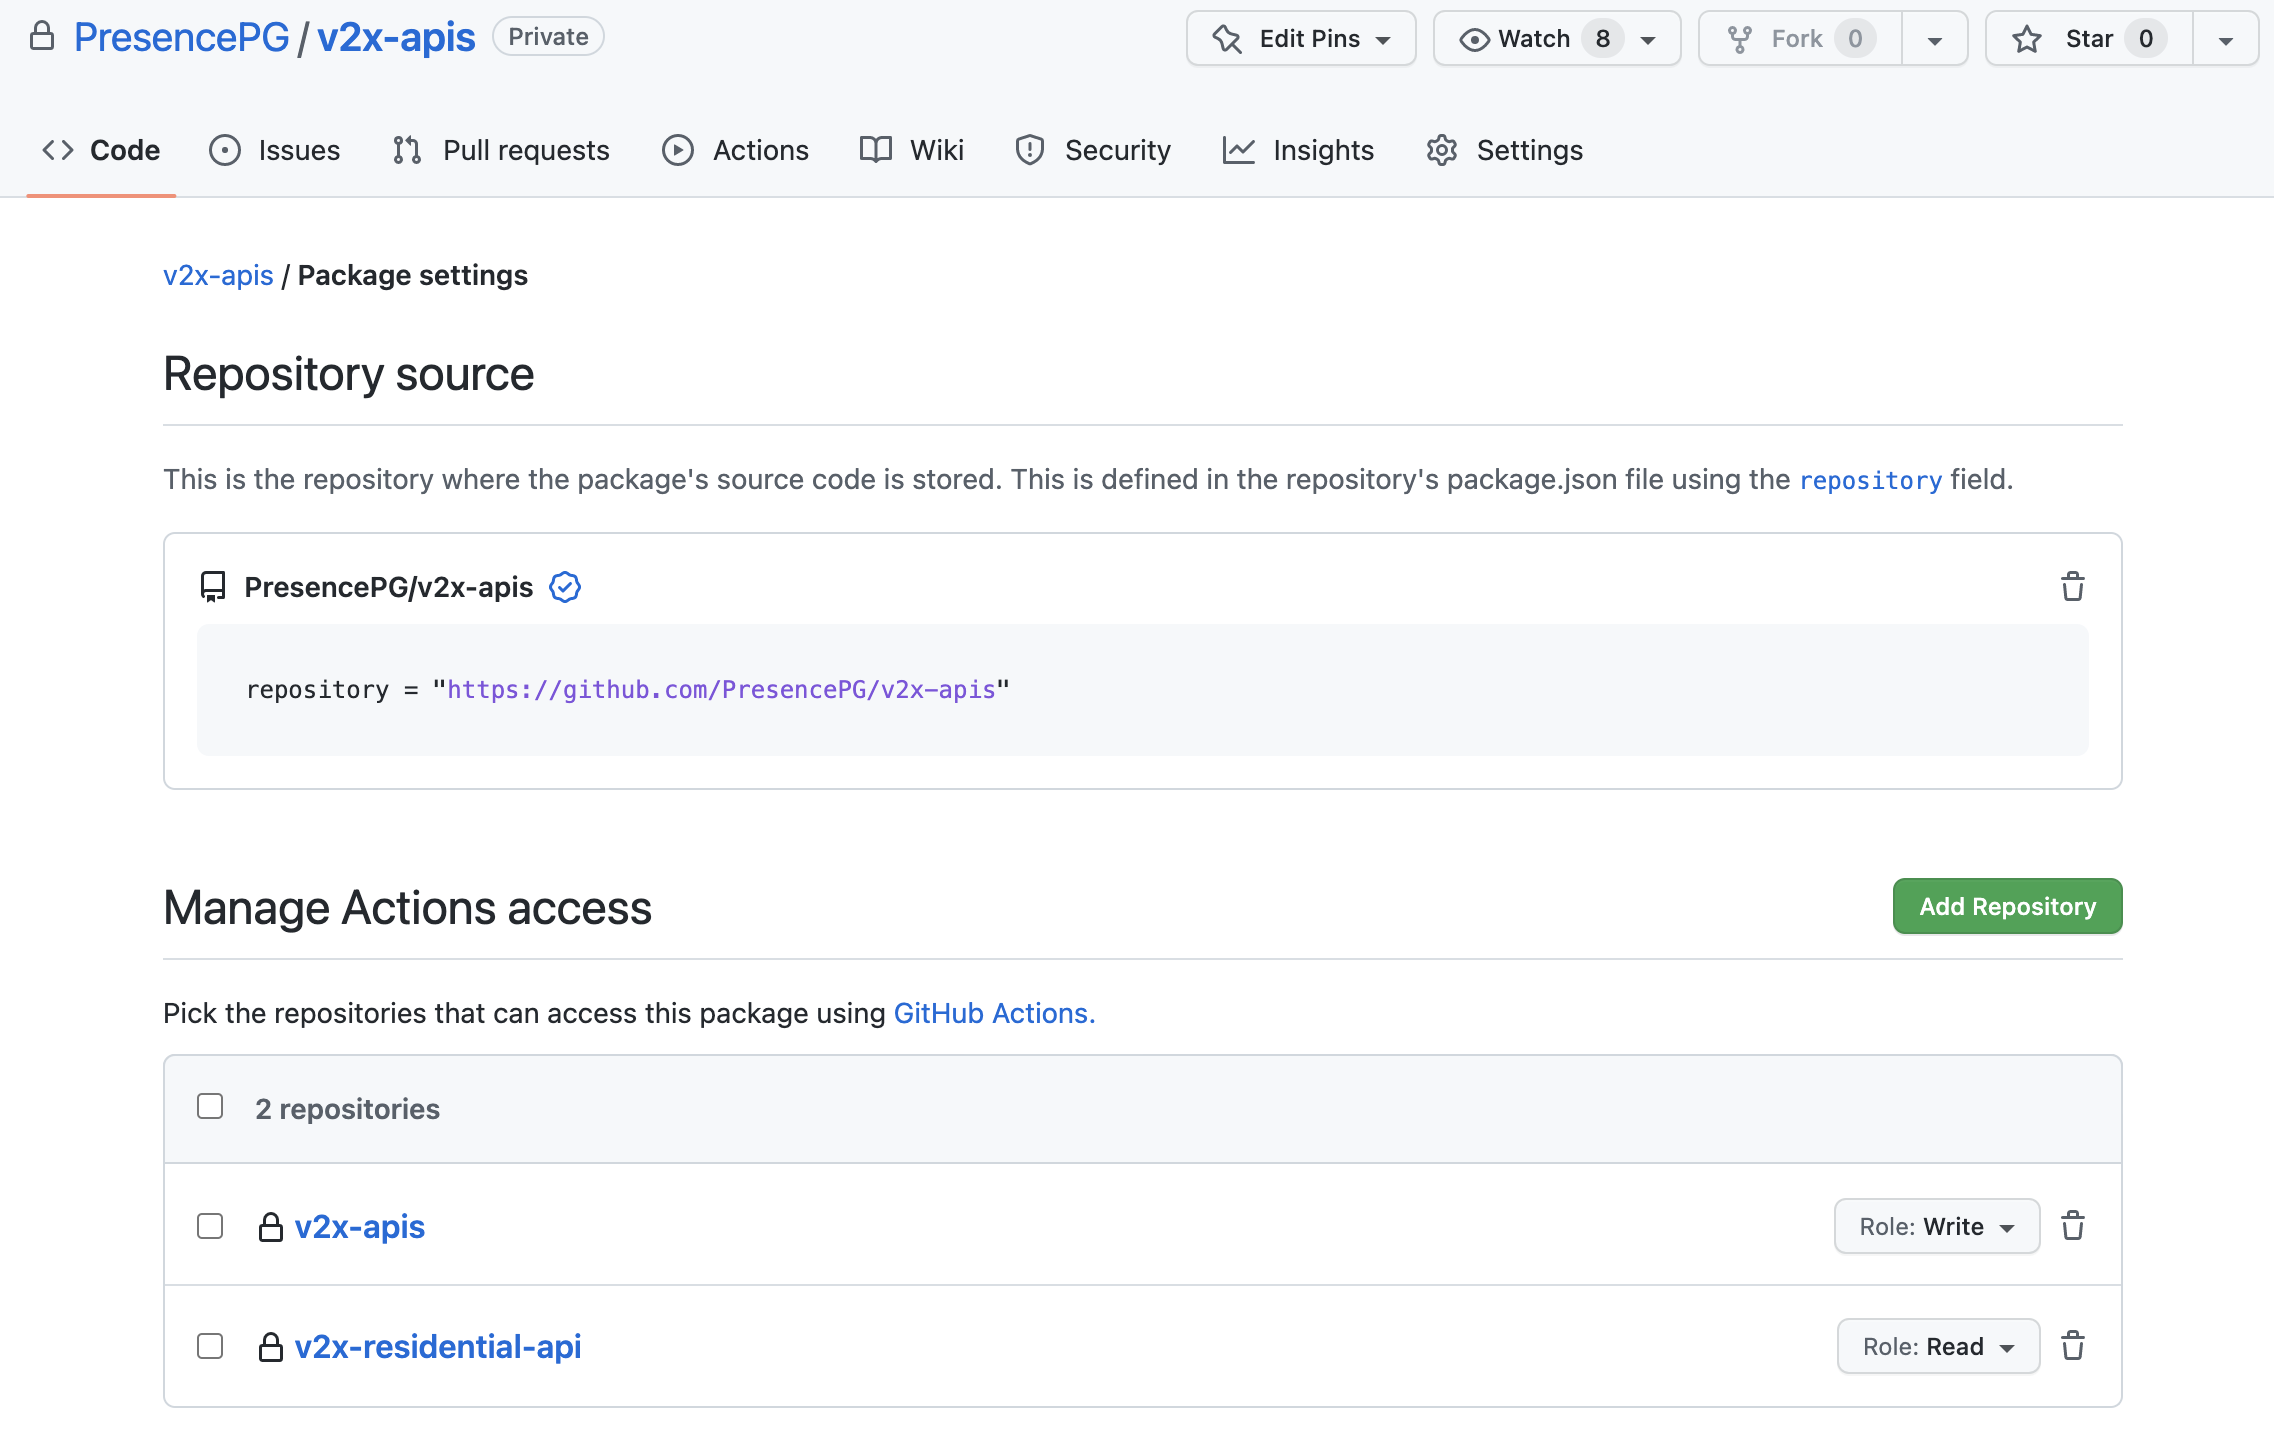This screenshot has height=1450, width=2274.
Task: Open Role: Read dropdown for v2x-residential-api
Action: pos(1938,1346)
